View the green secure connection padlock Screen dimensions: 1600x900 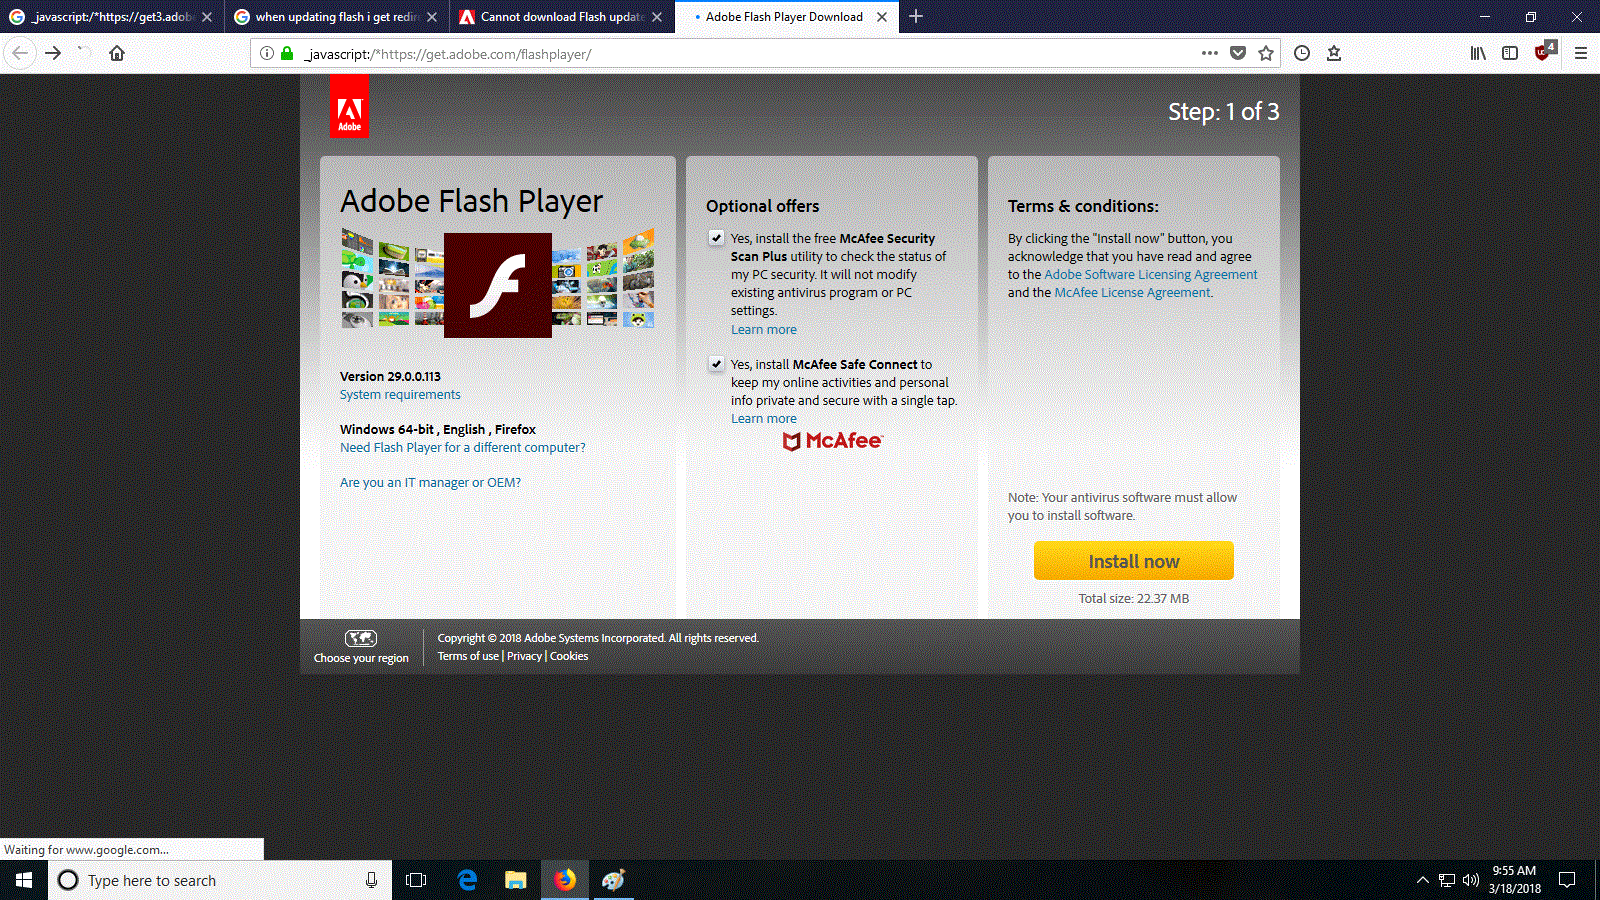287,54
